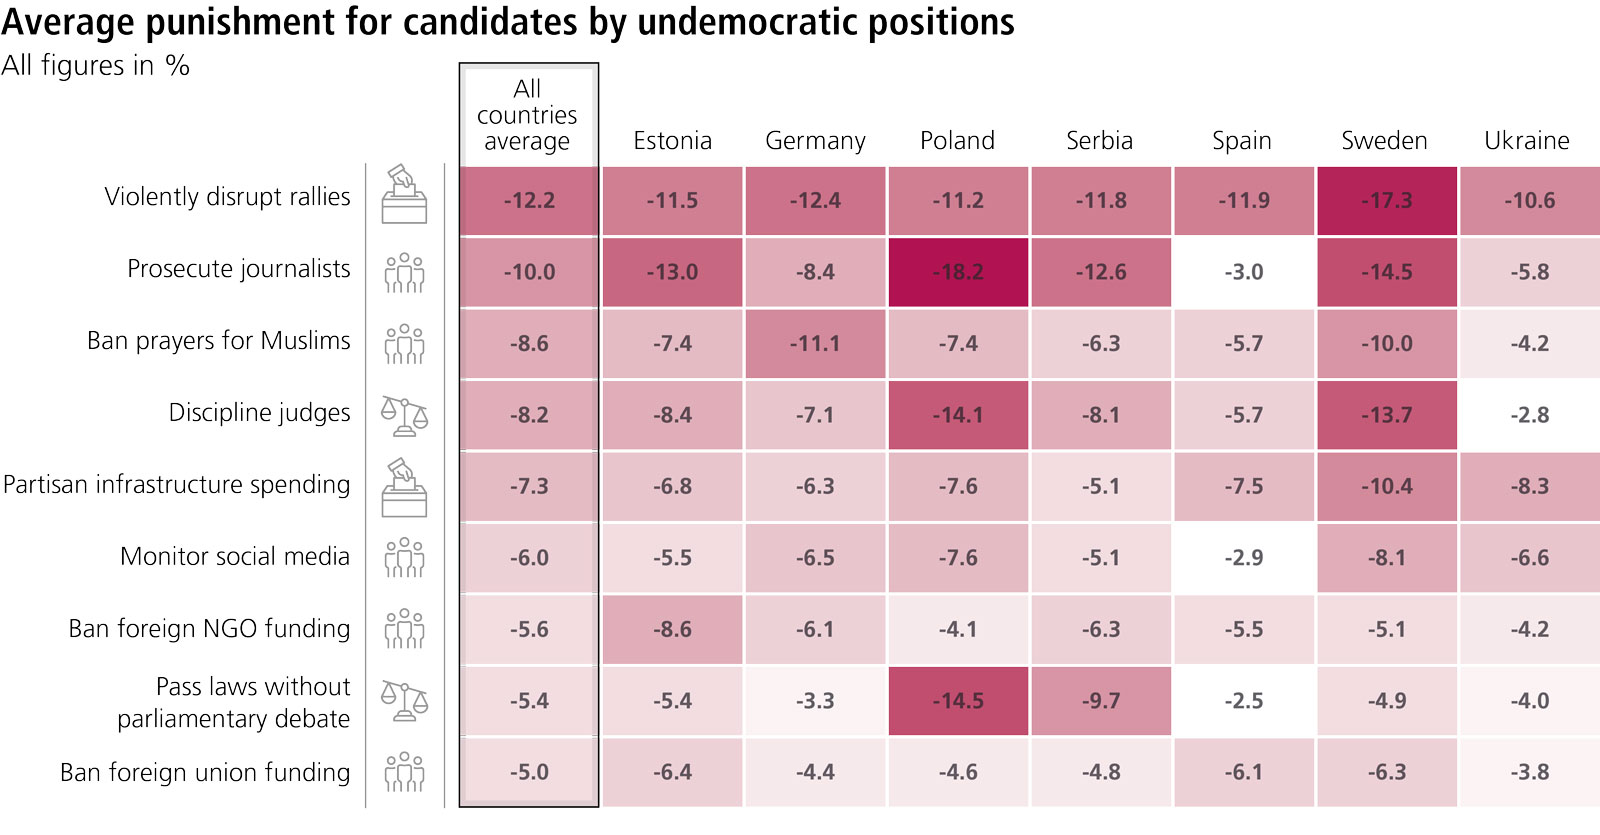The width and height of the screenshot is (1600, 835).
Task: Click the chart title about average punishment
Action: coord(508,22)
